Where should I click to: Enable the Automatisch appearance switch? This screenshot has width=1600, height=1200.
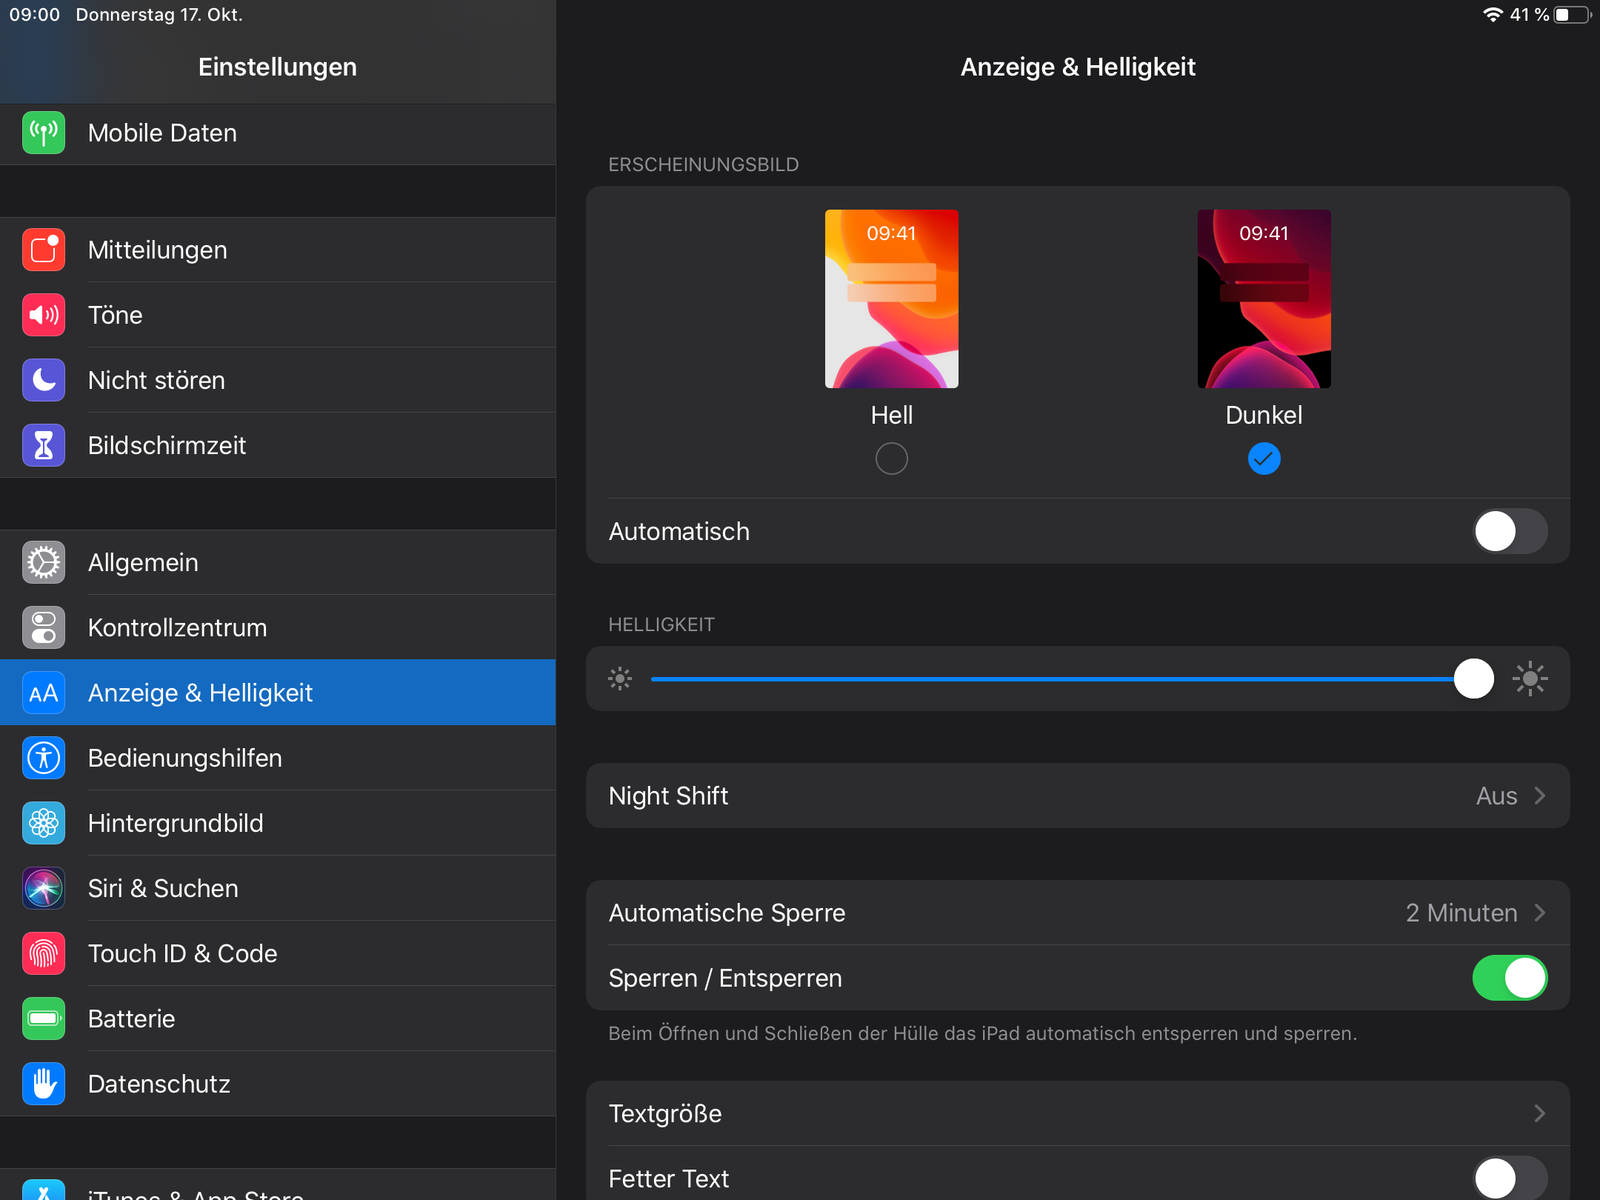click(1509, 531)
